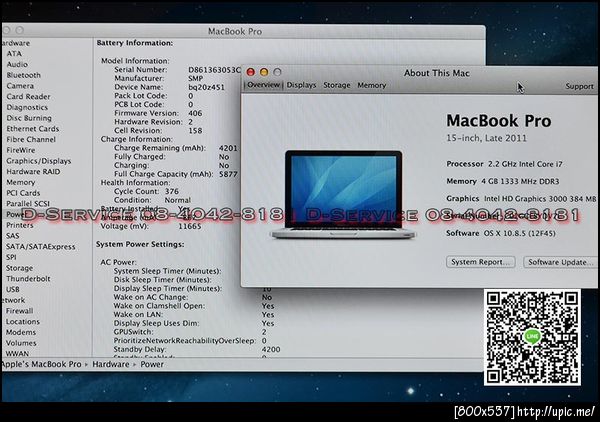Select Memory in System Report sidebar
Screen dimensions: 600x422
[21, 182]
